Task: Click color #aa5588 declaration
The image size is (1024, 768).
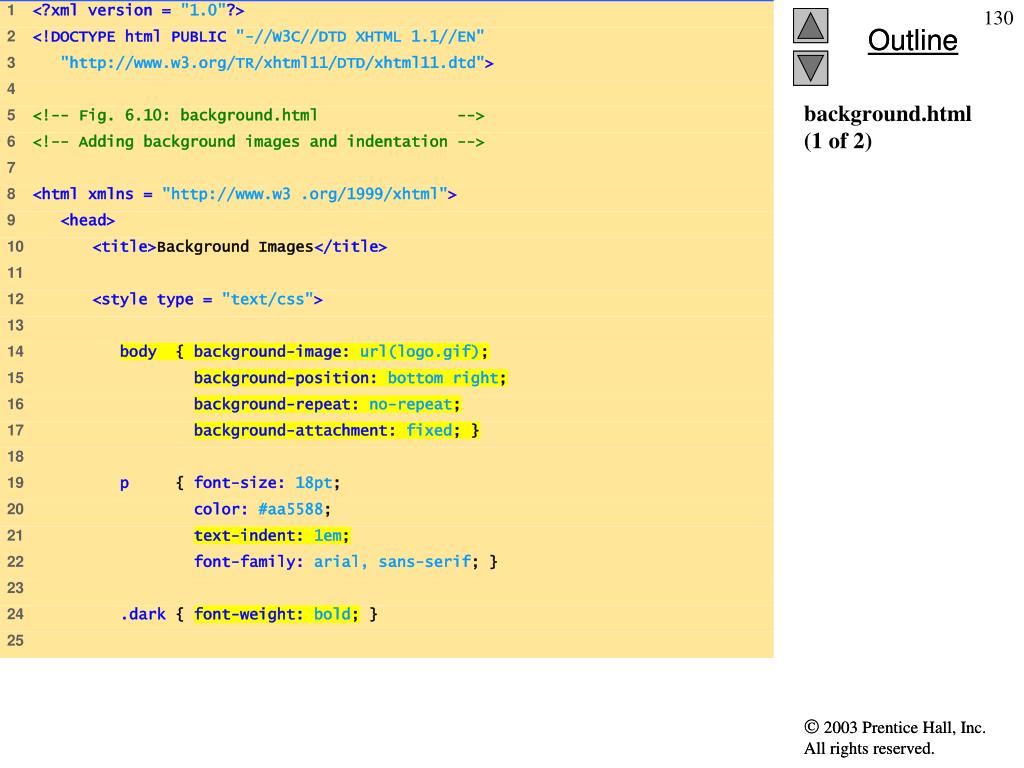Action: point(263,509)
